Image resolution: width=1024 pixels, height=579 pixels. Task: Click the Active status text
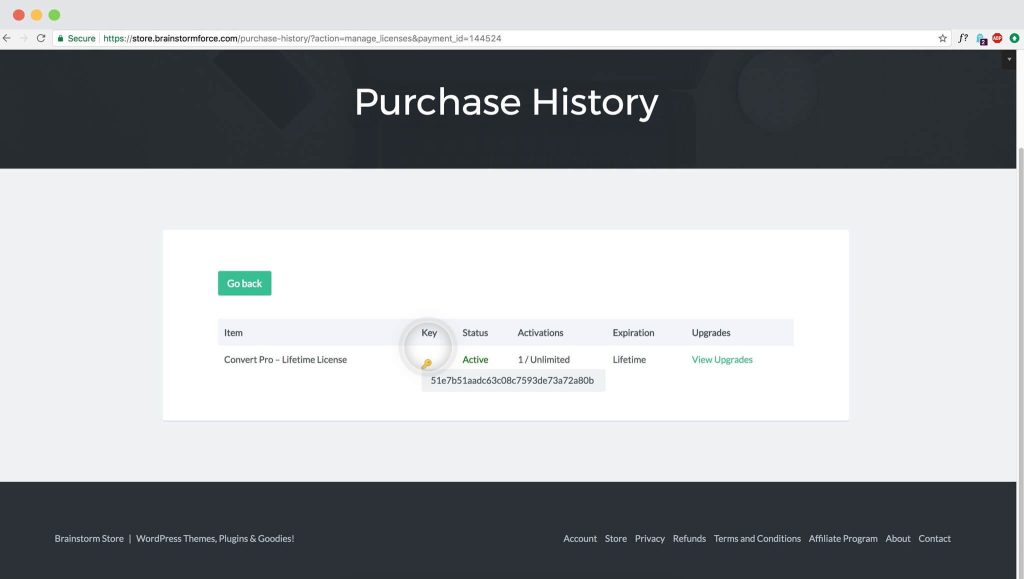tap(475, 360)
